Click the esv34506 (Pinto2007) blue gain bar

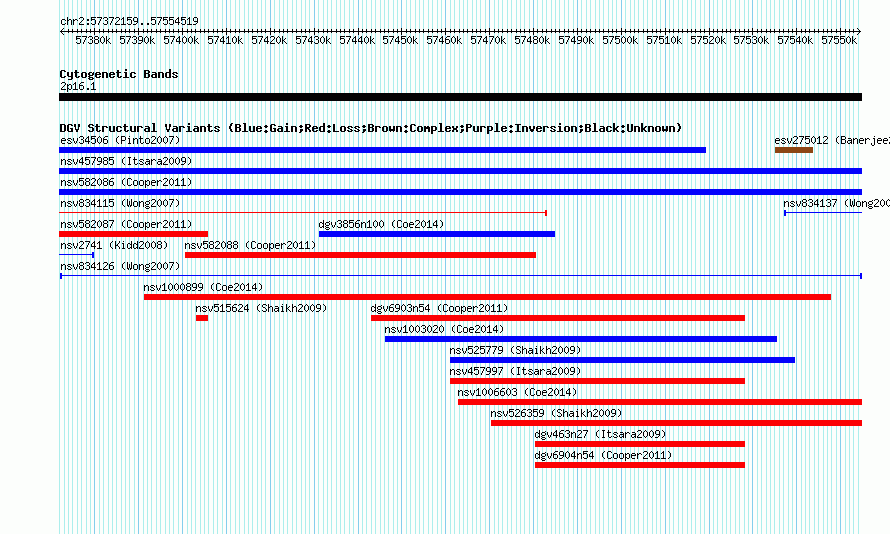coord(383,150)
